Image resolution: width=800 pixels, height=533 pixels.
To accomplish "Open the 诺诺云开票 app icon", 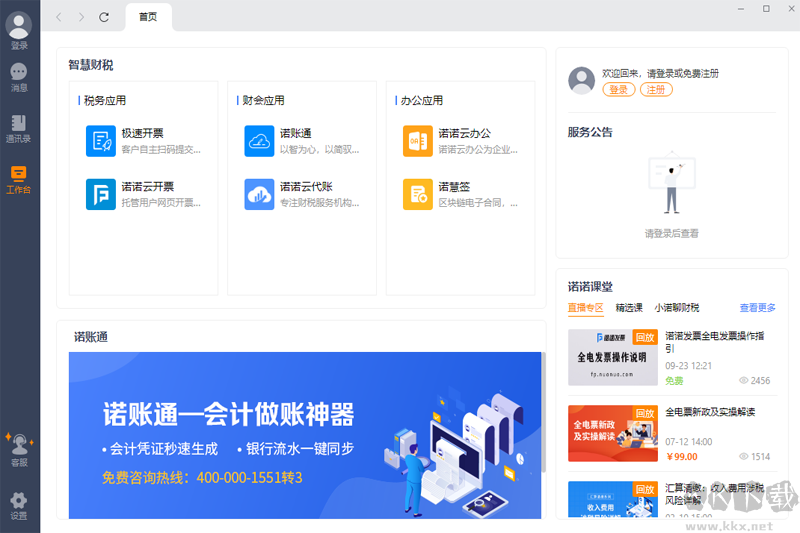I will click(x=101, y=194).
